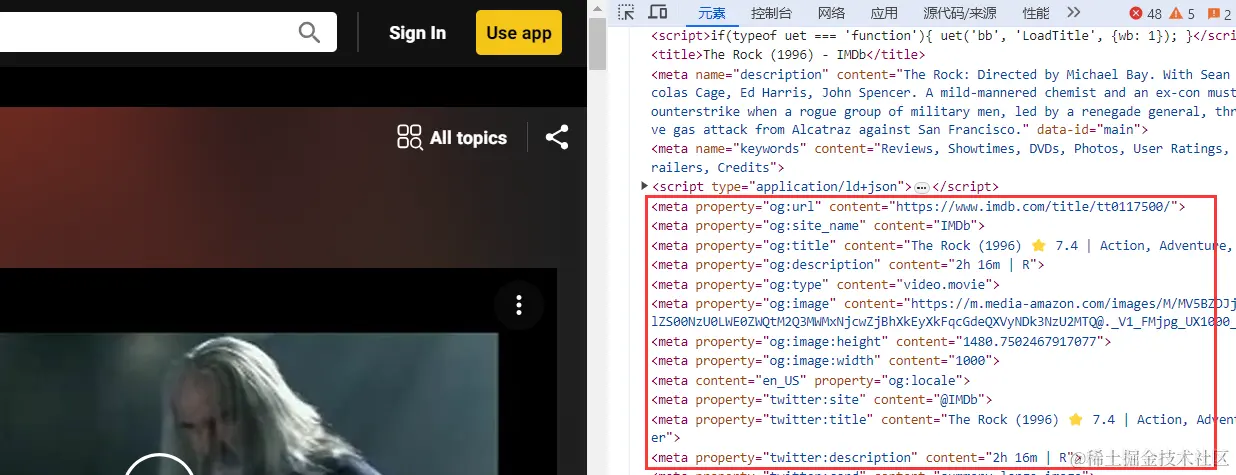Expand the application/ld+json script node
1236x475 pixels.
(645, 186)
